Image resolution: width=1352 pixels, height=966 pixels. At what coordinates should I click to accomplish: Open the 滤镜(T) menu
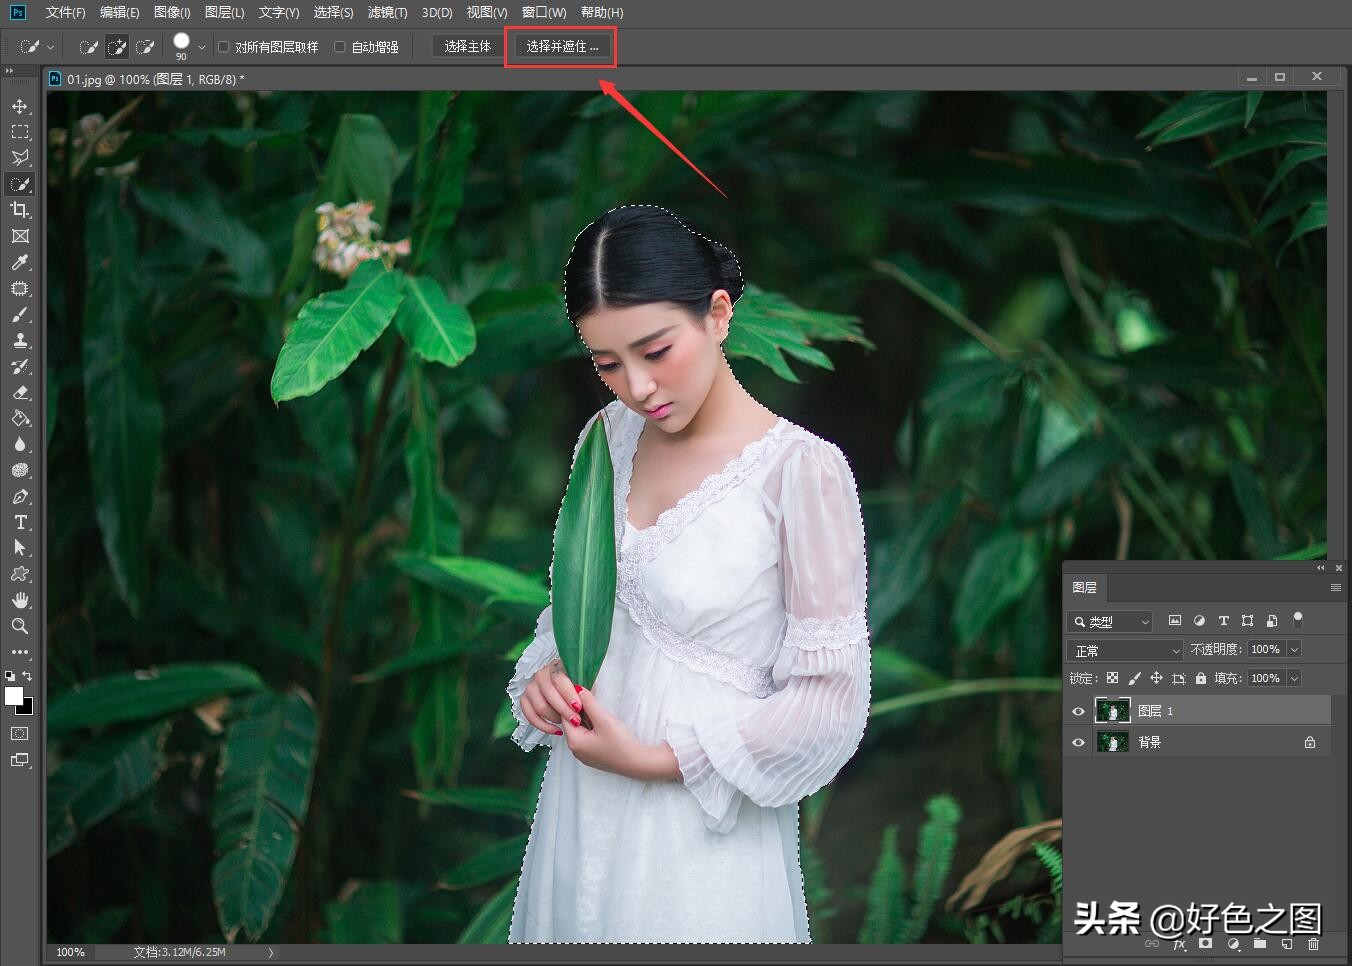(387, 12)
